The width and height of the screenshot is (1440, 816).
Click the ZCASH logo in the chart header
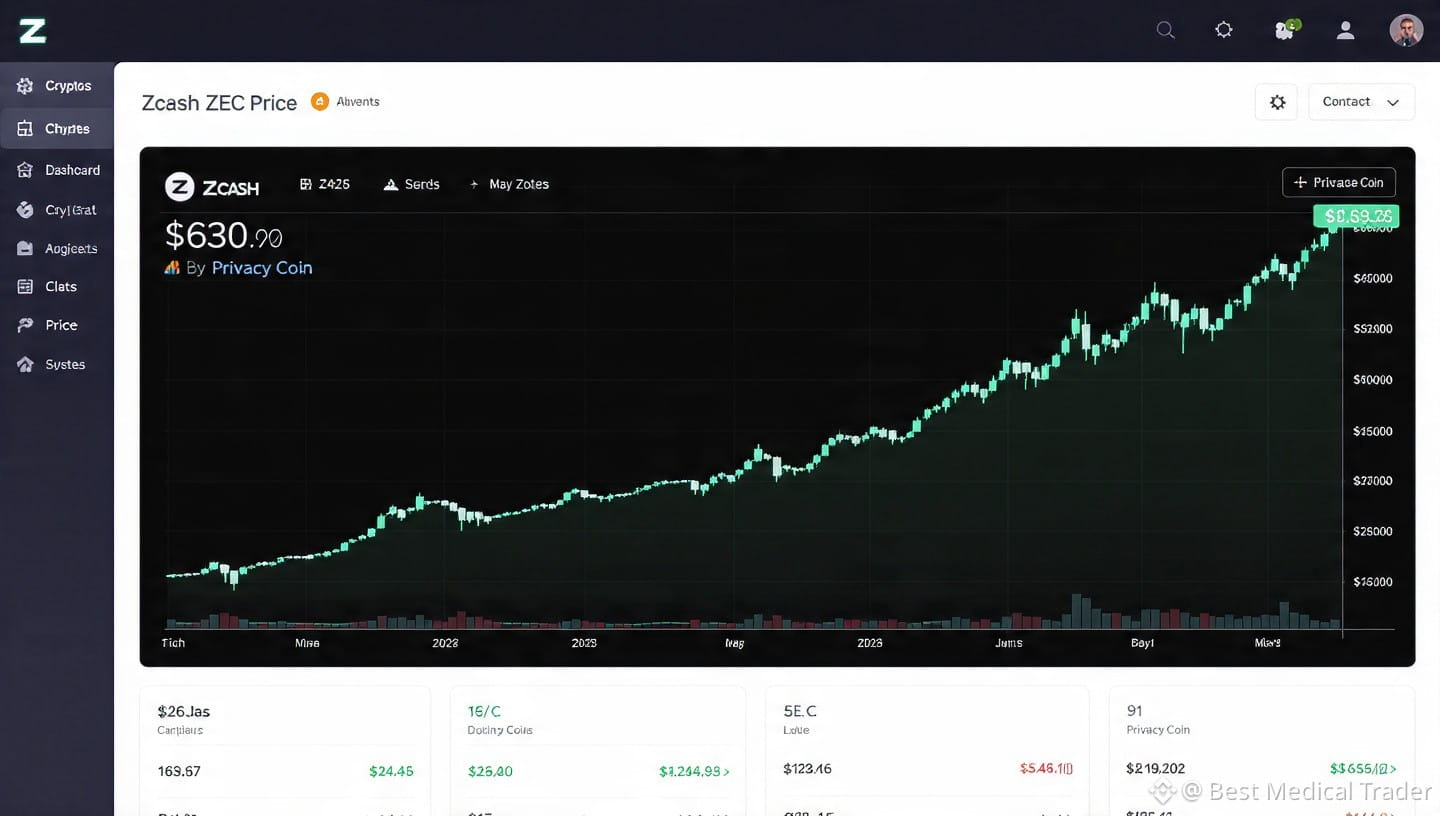tap(212, 187)
